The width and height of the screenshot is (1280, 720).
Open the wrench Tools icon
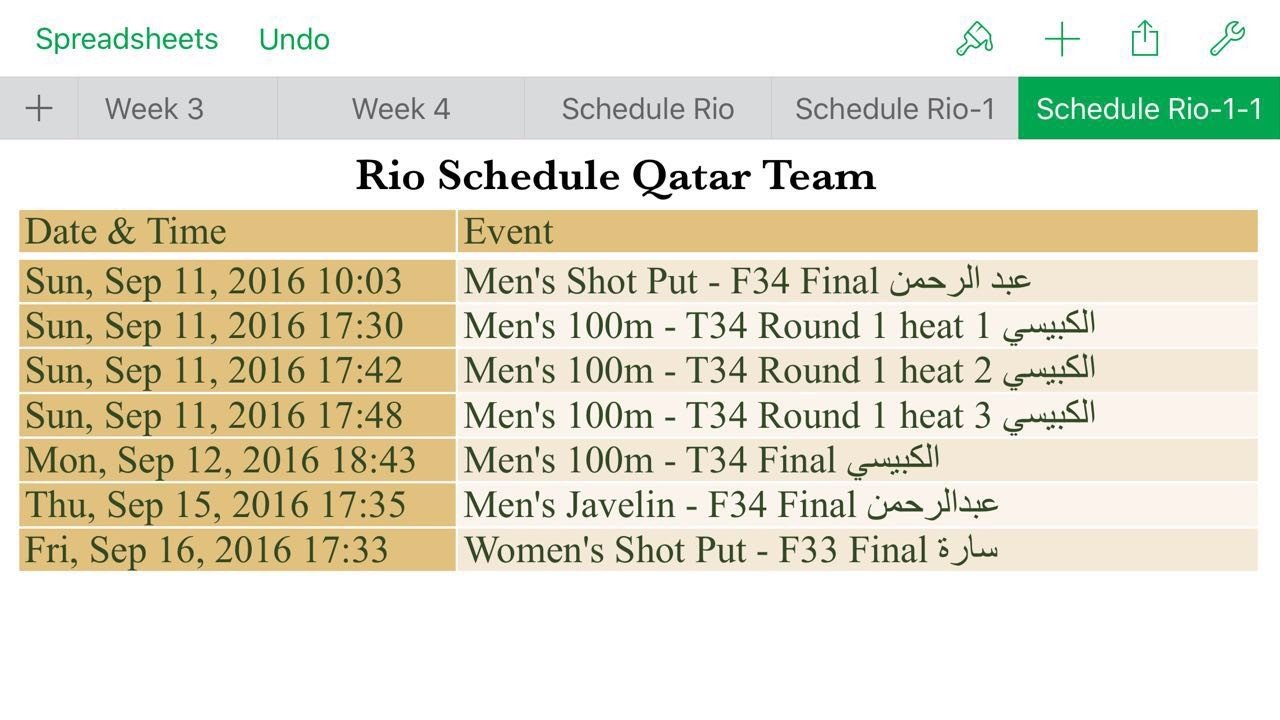click(x=1227, y=39)
